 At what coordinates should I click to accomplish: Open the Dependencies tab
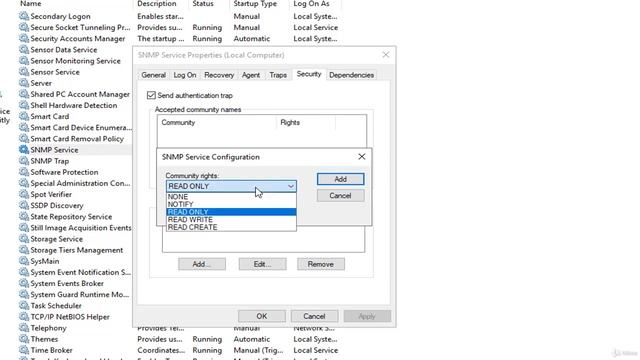(351, 75)
